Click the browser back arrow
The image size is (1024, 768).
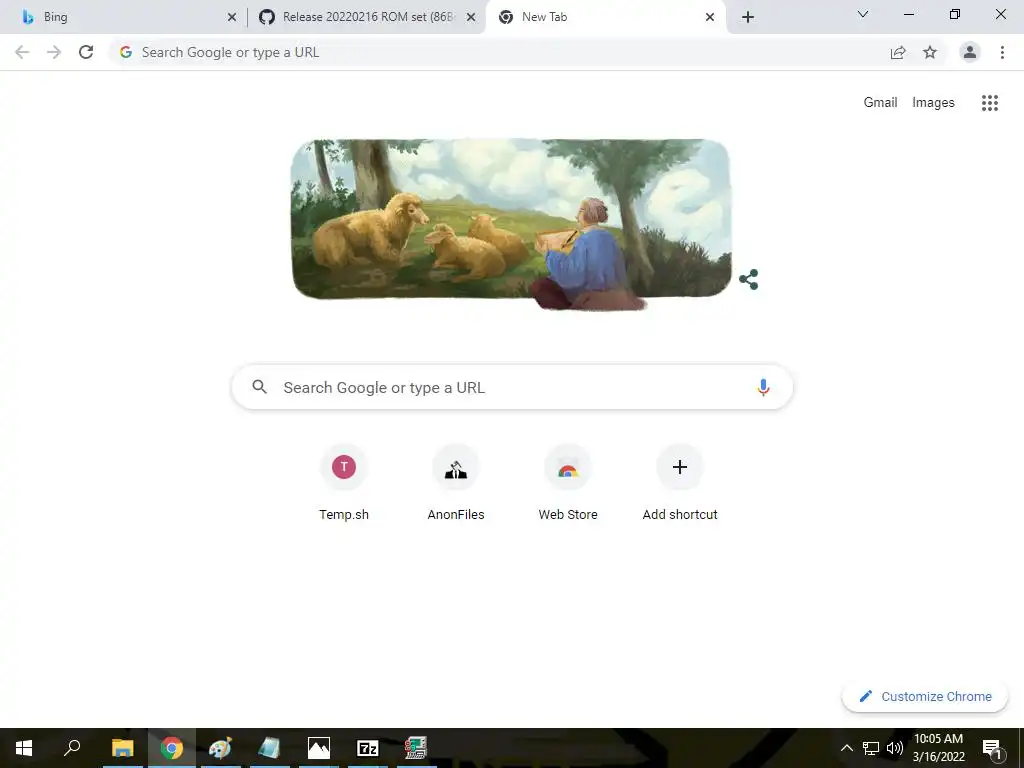click(22, 52)
